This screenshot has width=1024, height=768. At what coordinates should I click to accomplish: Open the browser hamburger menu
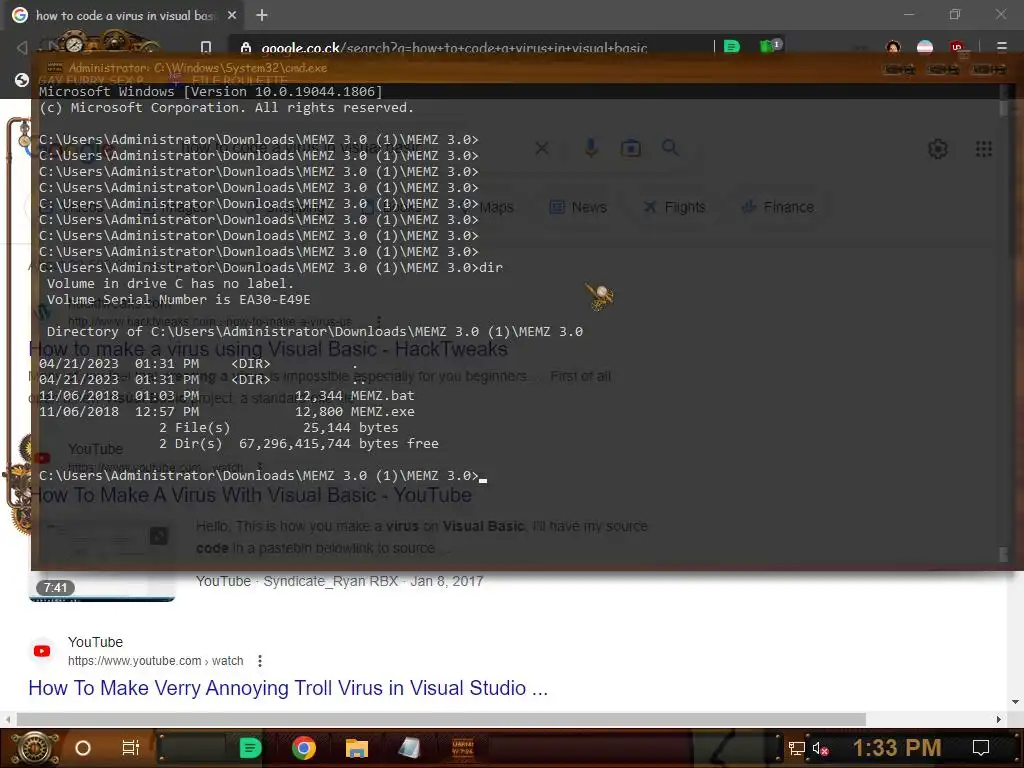(x=1002, y=47)
